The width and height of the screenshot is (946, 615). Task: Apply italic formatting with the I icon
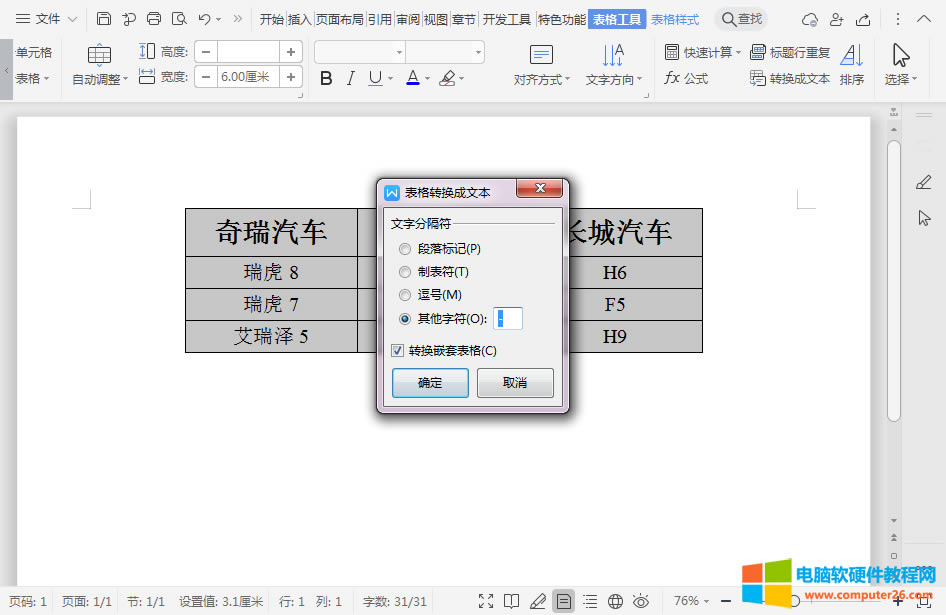[350, 78]
